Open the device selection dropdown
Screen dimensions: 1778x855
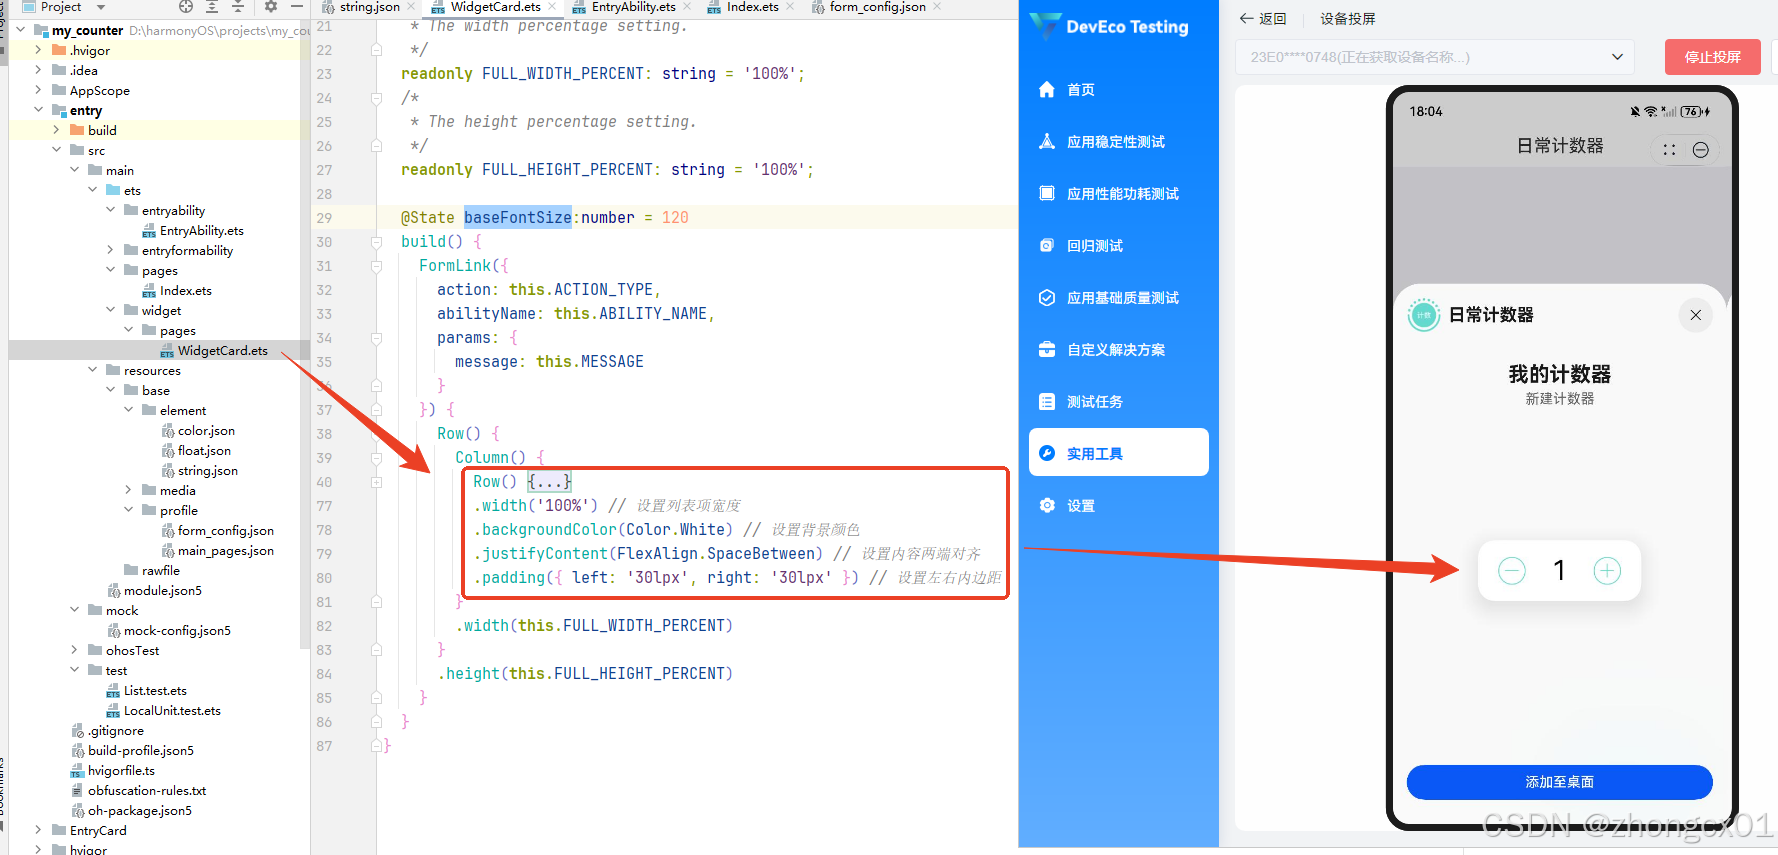click(1435, 57)
